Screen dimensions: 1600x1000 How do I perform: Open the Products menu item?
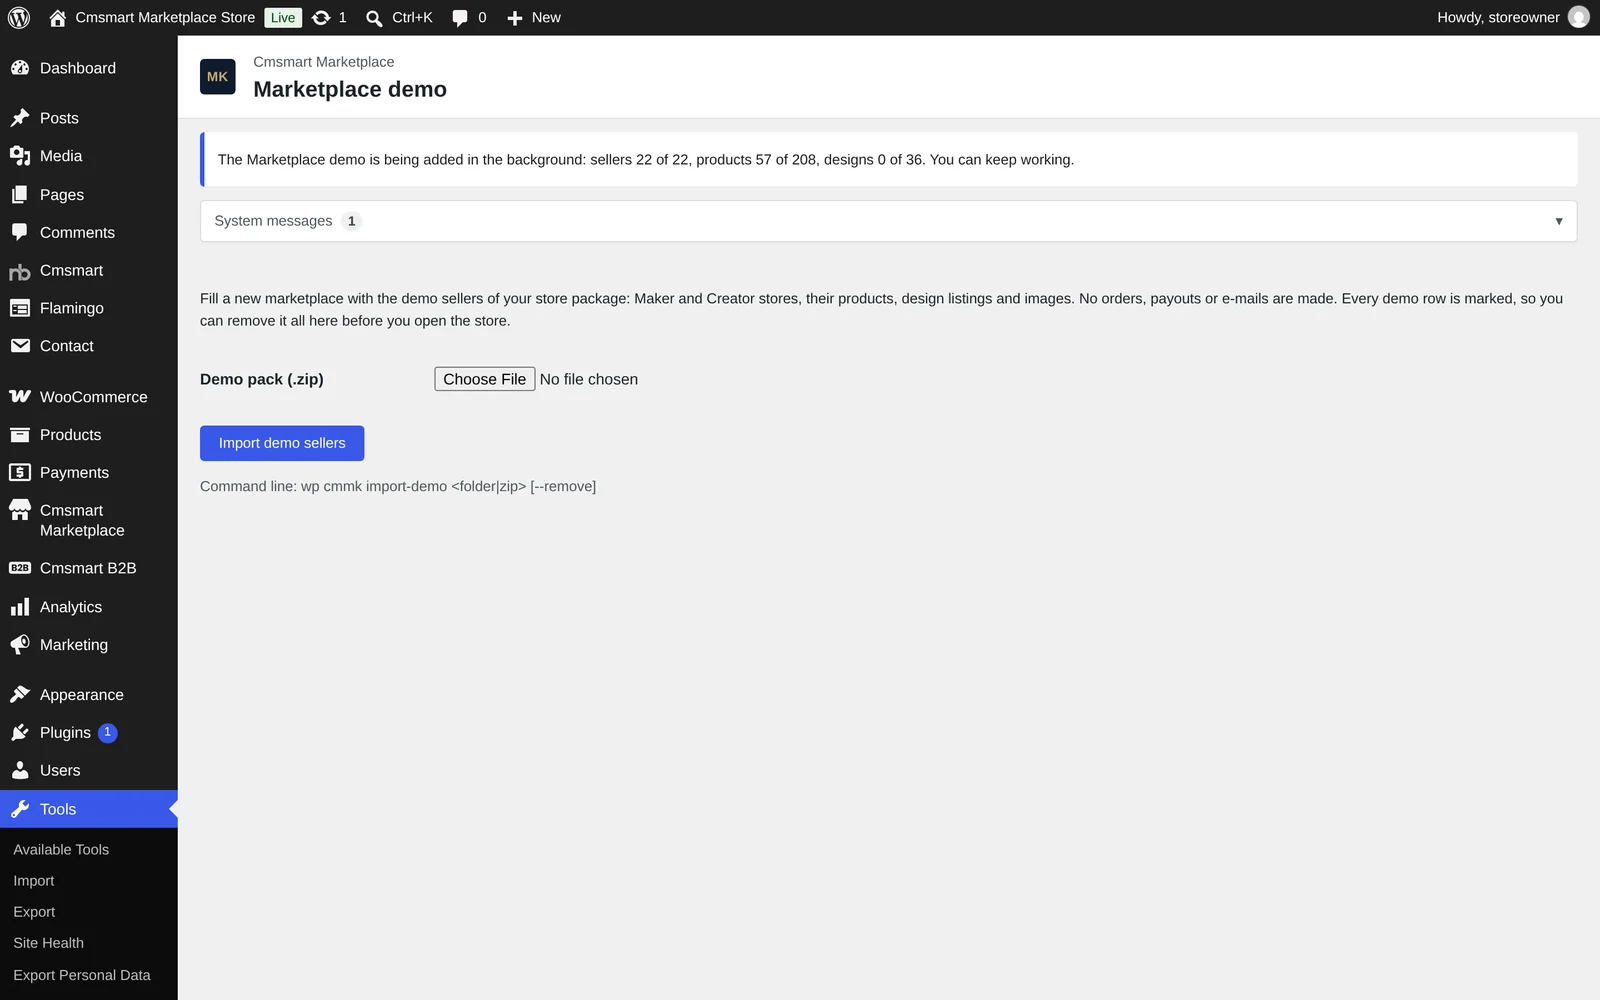point(89,435)
